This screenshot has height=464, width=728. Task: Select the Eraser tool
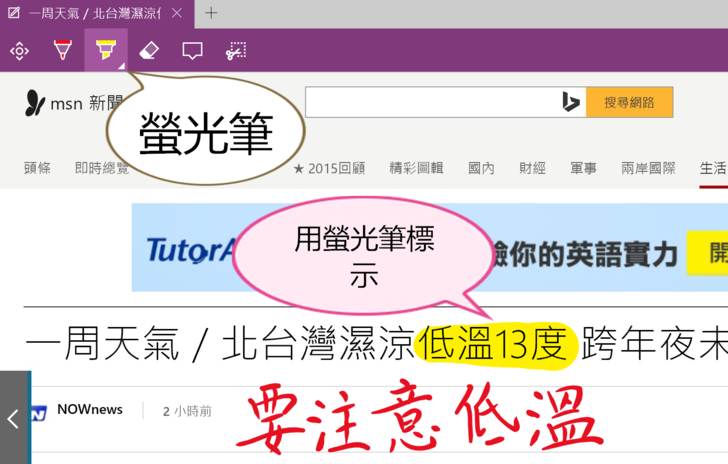click(x=149, y=50)
